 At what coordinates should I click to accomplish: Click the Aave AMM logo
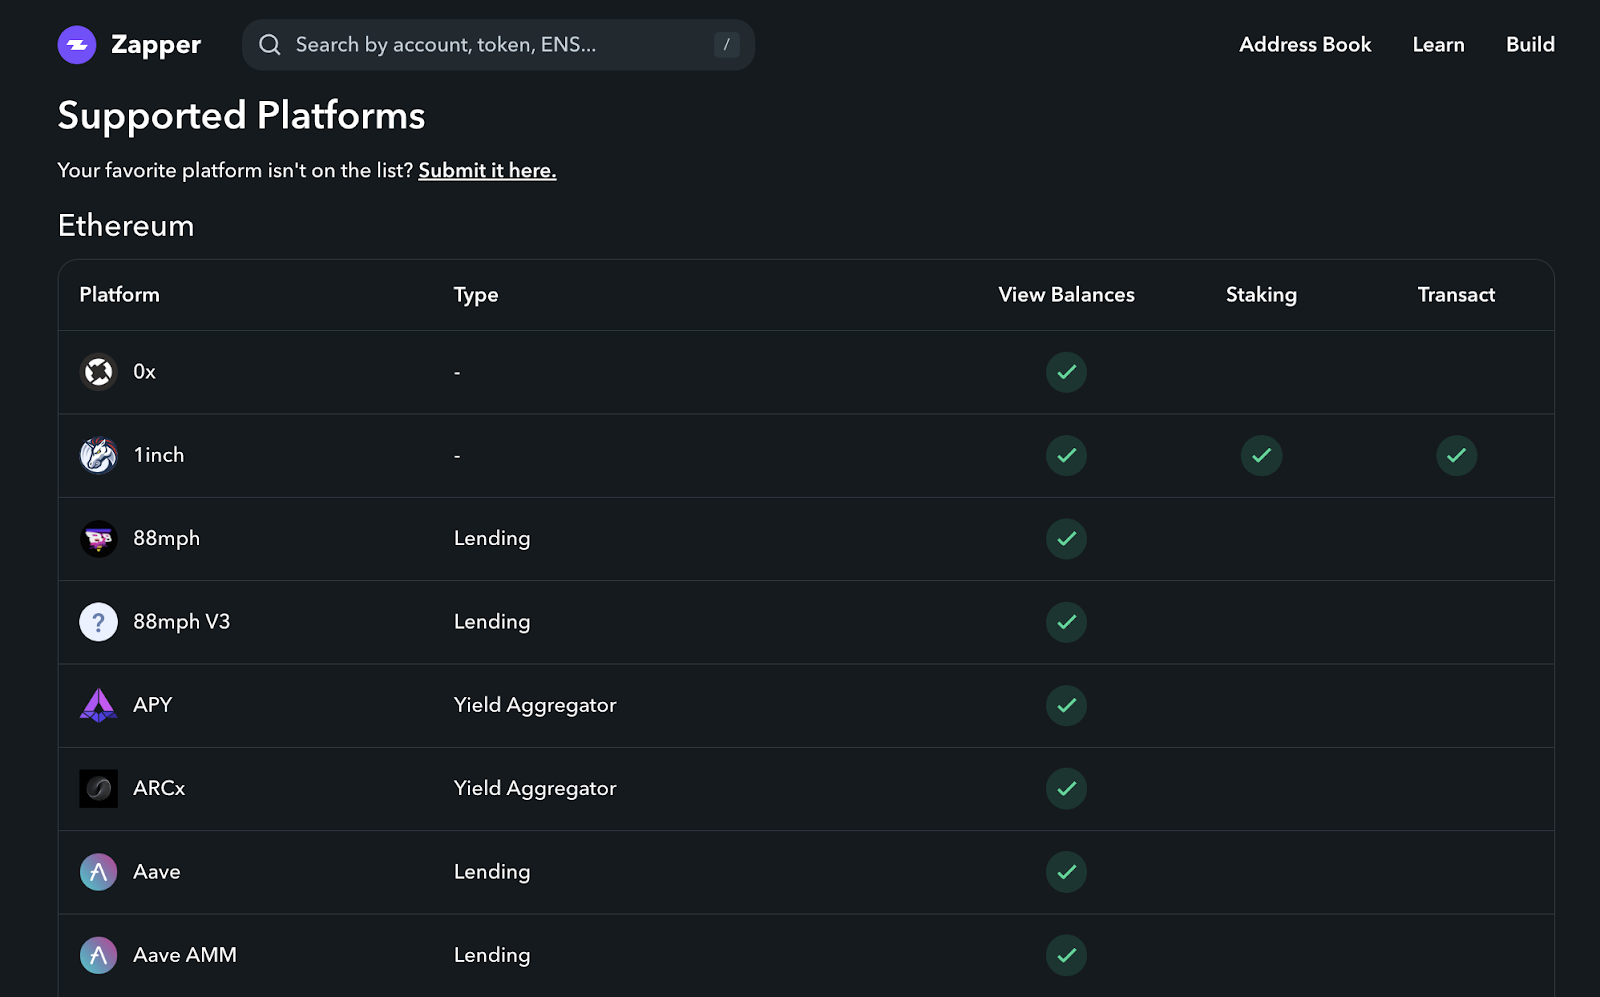pos(98,955)
